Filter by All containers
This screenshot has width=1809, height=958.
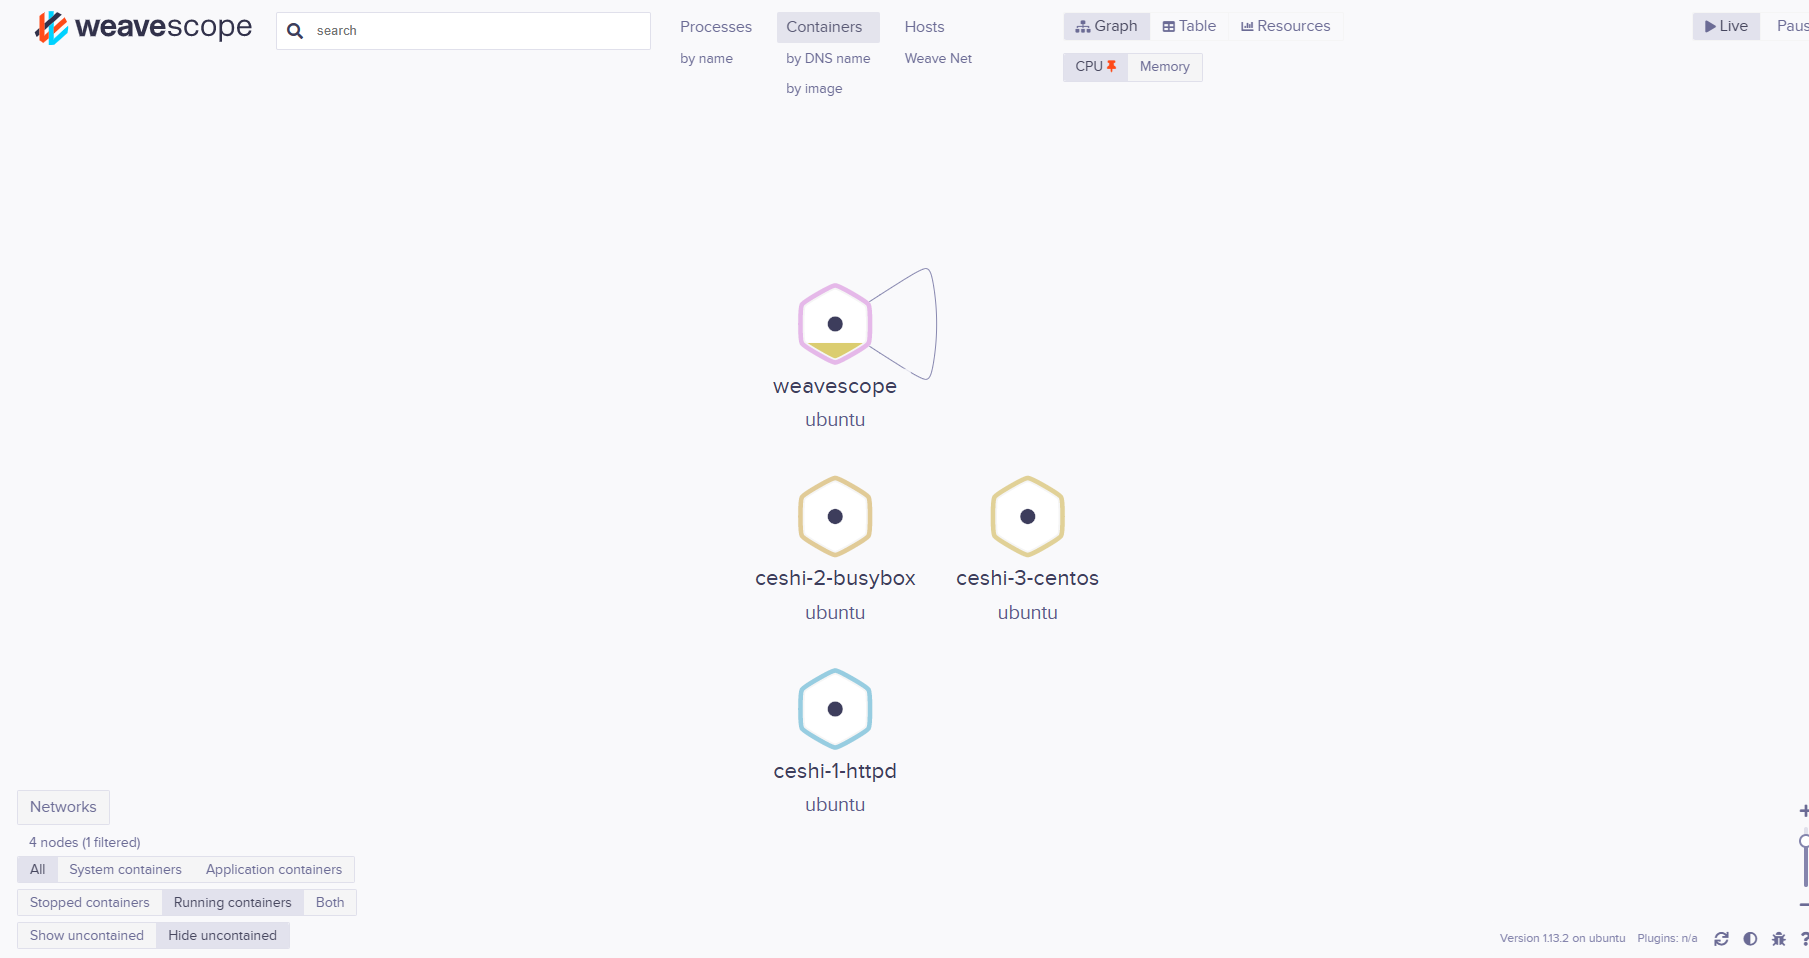(x=37, y=870)
